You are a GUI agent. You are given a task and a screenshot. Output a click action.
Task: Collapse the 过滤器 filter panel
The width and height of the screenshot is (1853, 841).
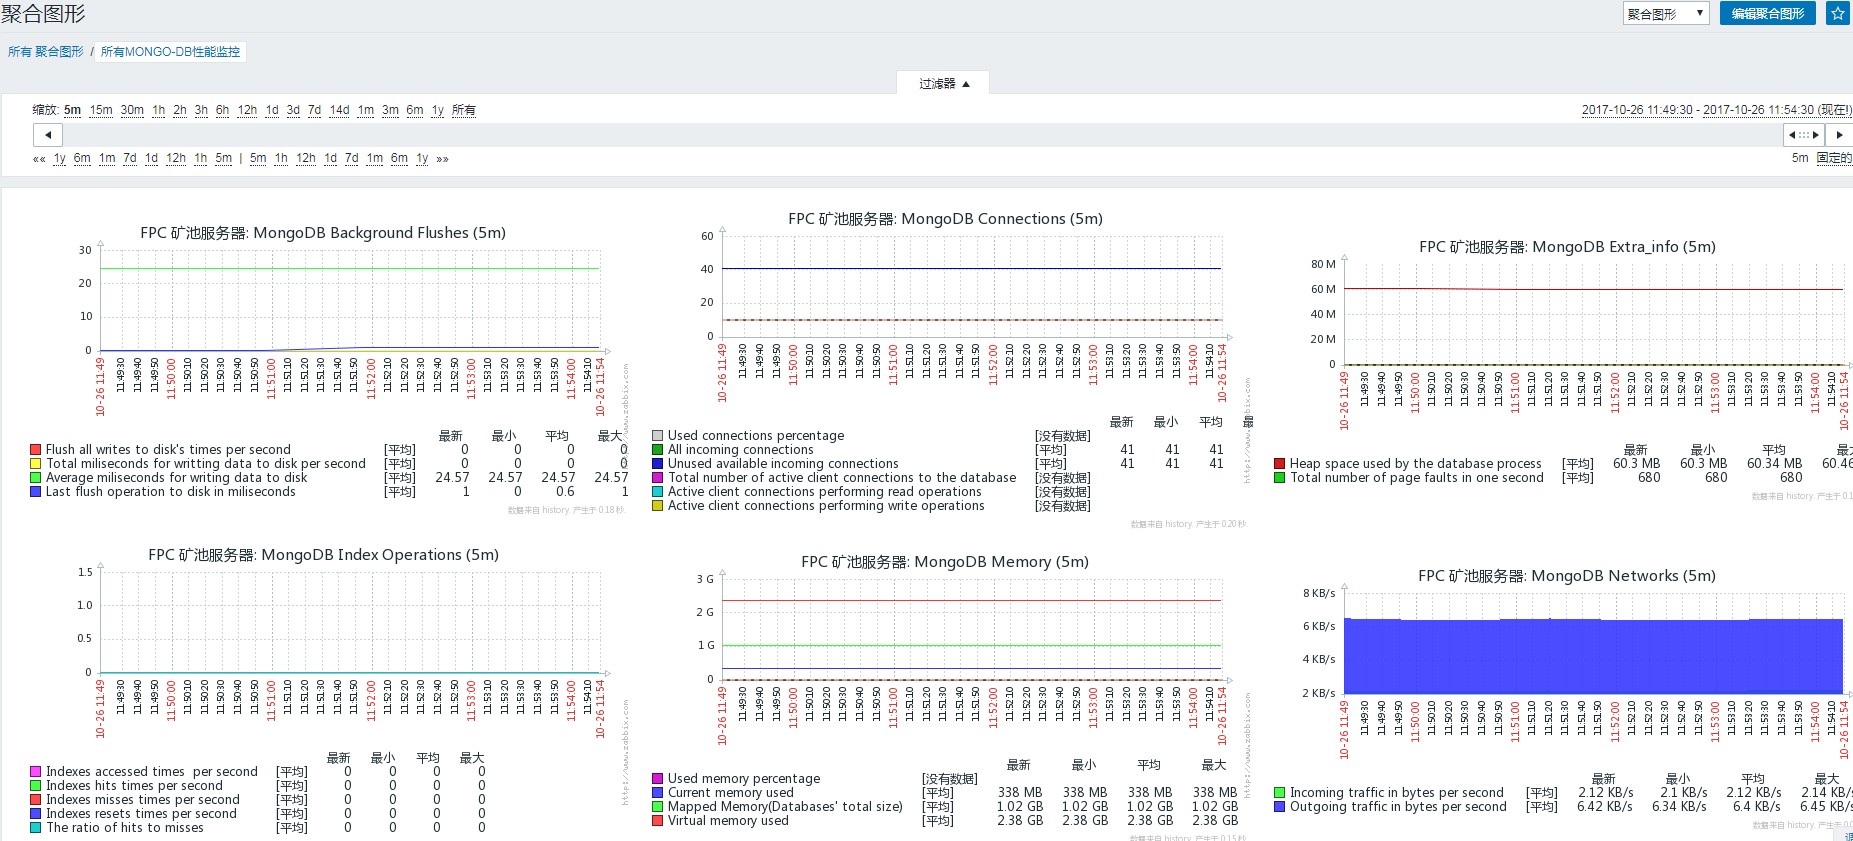click(x=943, y=83)
